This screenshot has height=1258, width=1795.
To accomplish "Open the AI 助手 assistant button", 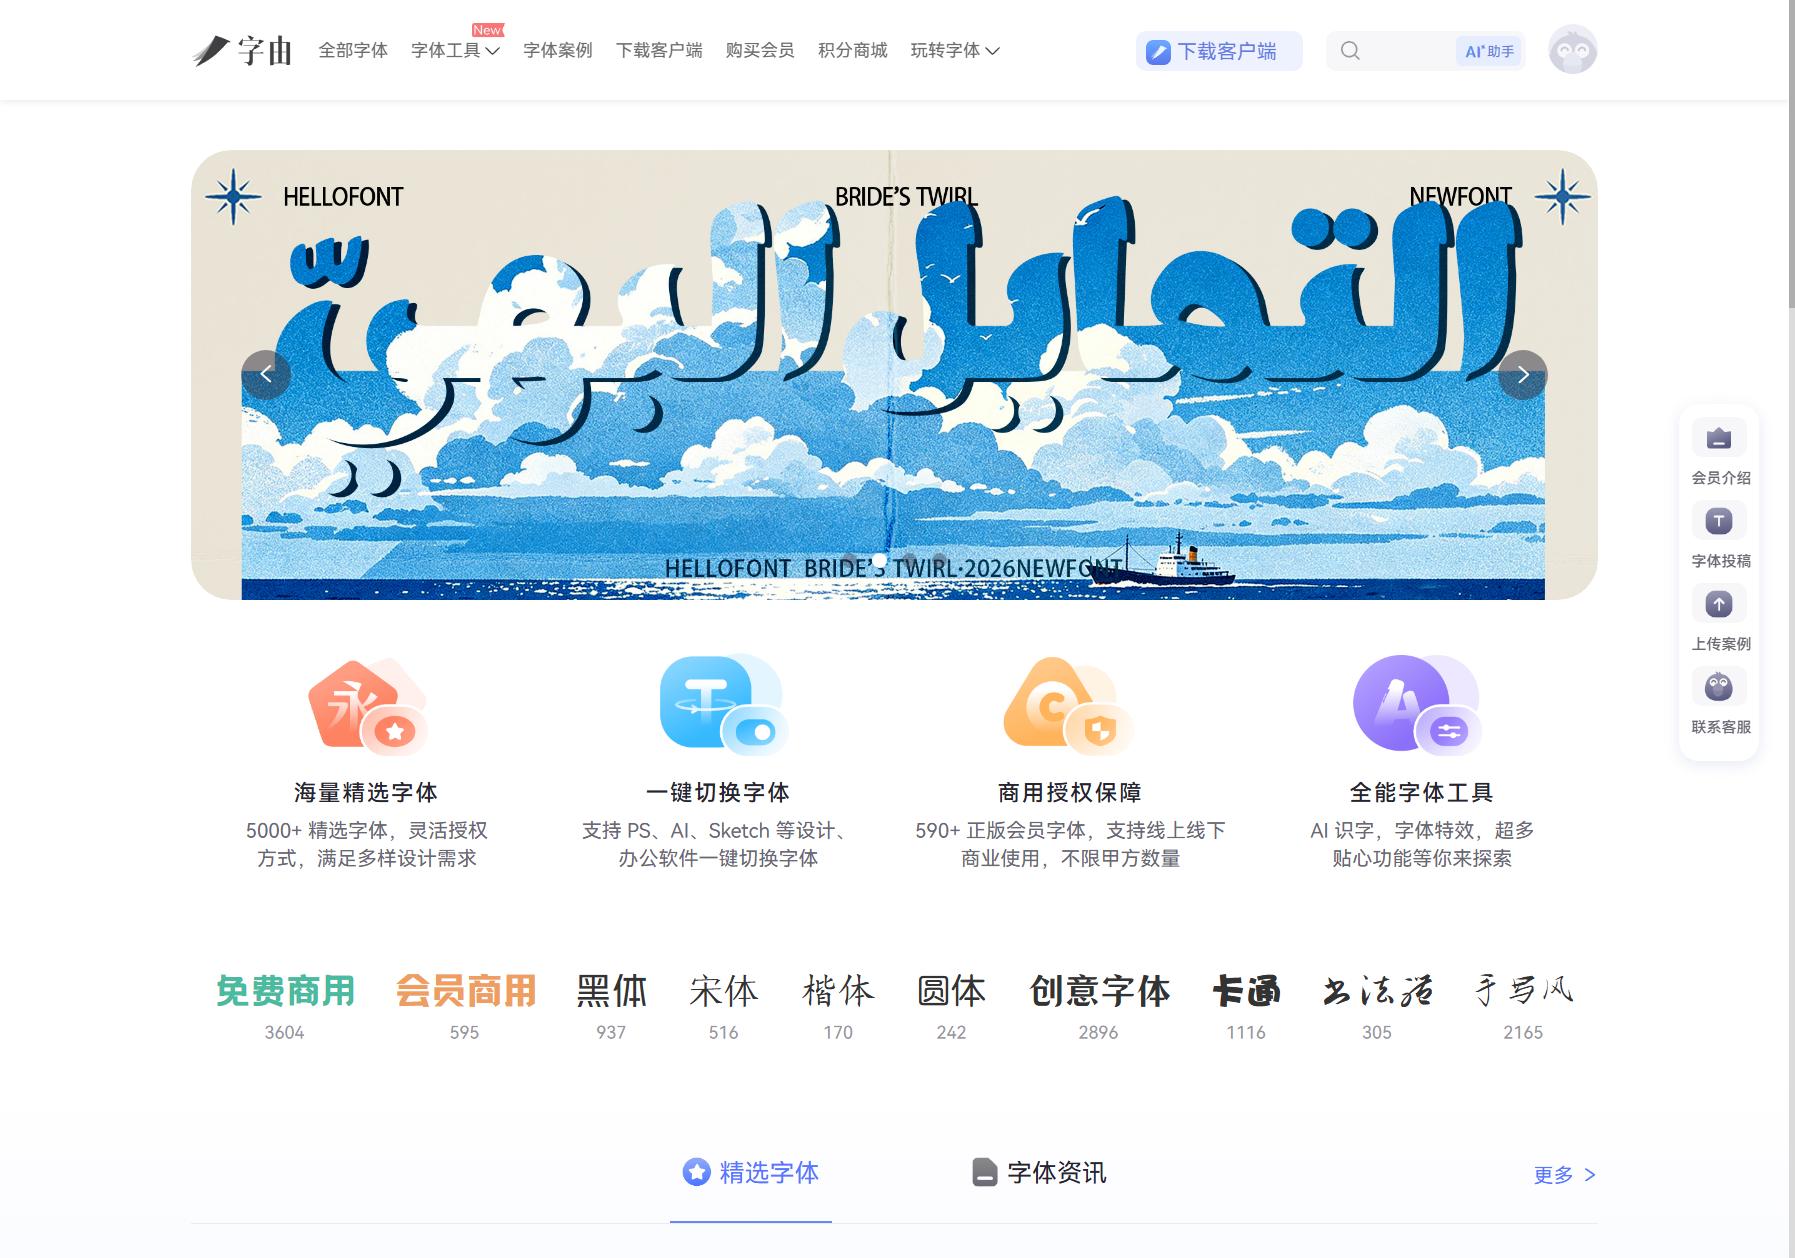I will [x=1489, y=51].
